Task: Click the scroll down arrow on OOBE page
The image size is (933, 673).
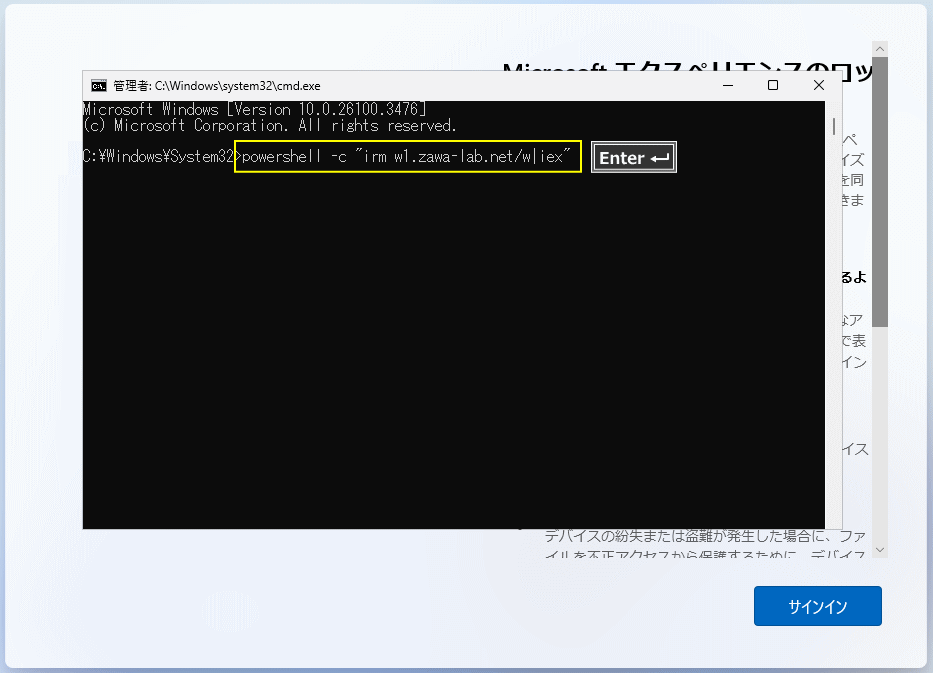Action: coord(880,550)
